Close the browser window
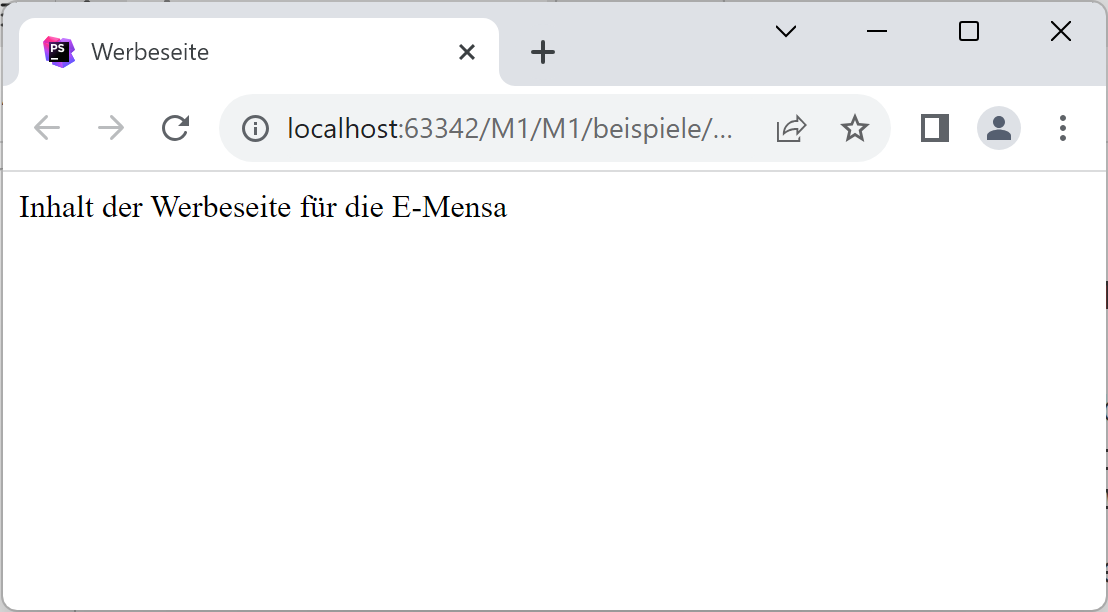The width and height of the screenshot is (1108, 612). click(1060, 32)
